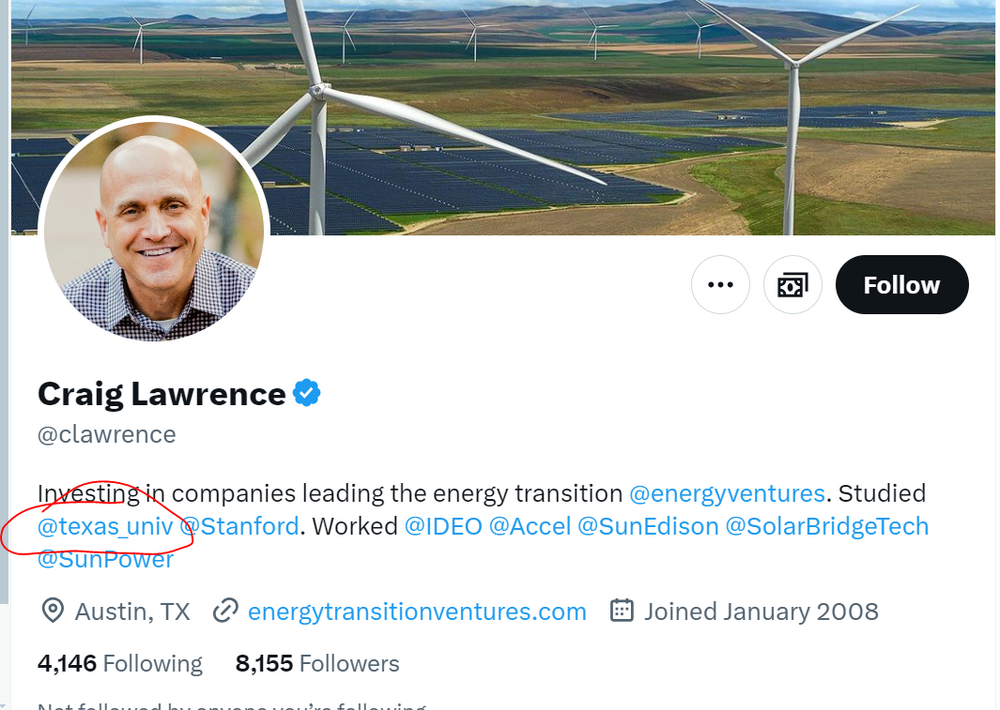Screen dimensions: 1000x710
Task: Click the three-dots more options button
Action: click(x=720, y=285)
